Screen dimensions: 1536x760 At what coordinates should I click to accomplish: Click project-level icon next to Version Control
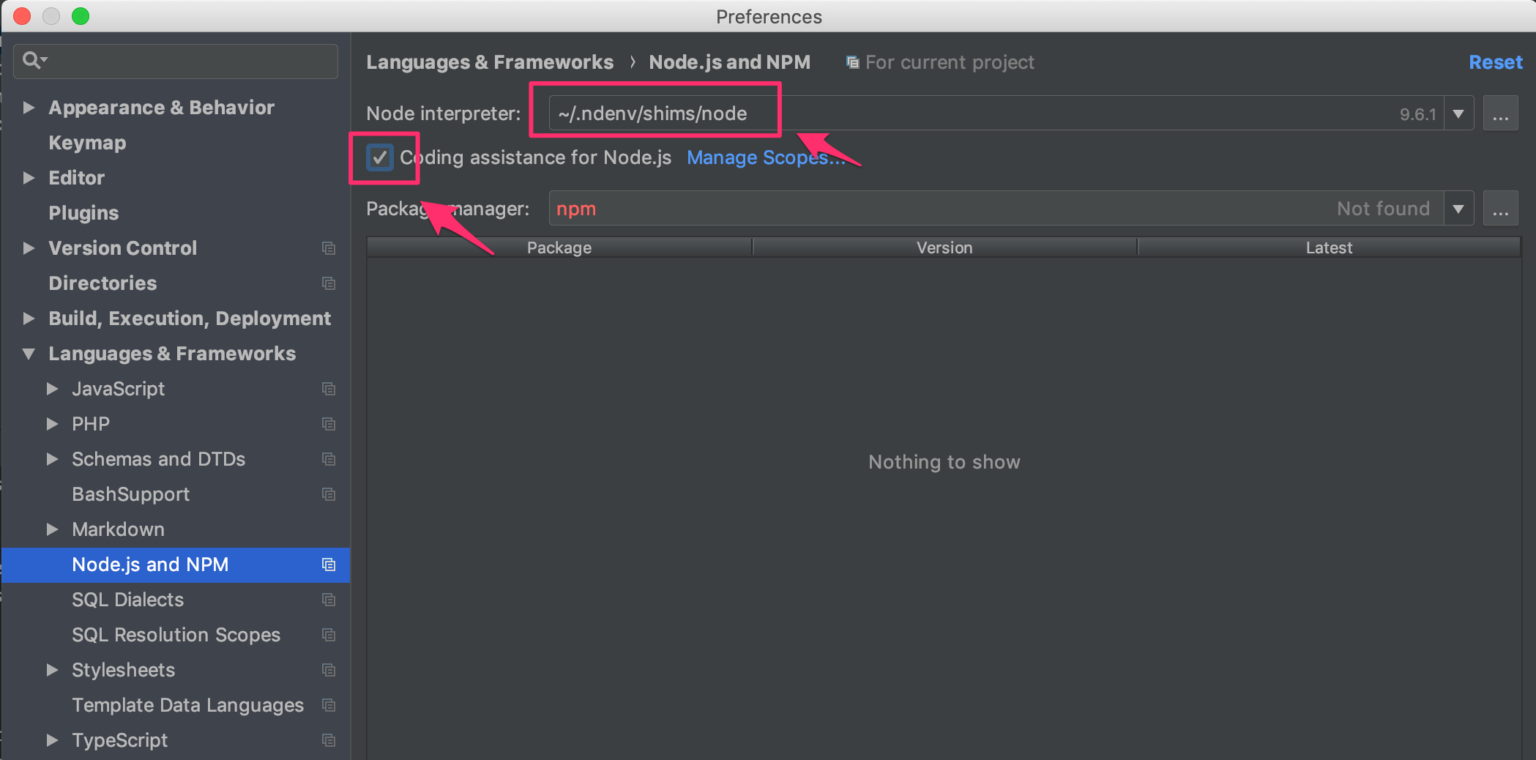328,248
